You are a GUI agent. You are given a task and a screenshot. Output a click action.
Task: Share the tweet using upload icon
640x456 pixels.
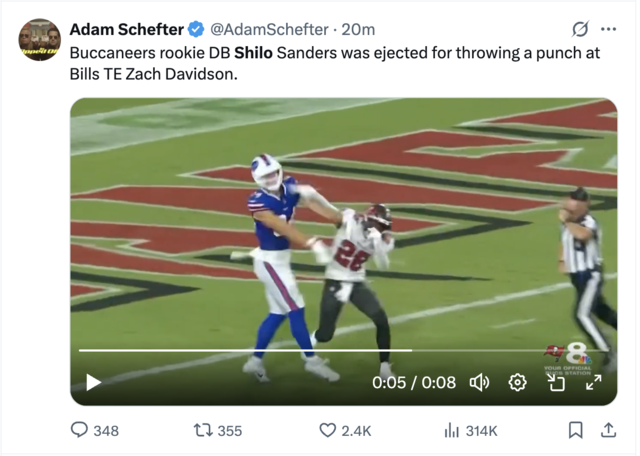point(608,430)
